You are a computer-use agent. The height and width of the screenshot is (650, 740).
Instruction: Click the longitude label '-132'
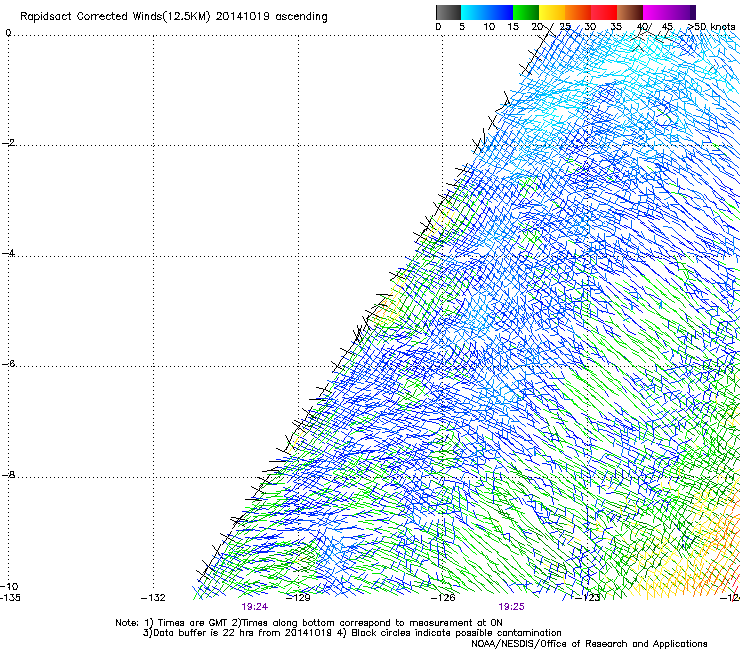pos(153,598)
